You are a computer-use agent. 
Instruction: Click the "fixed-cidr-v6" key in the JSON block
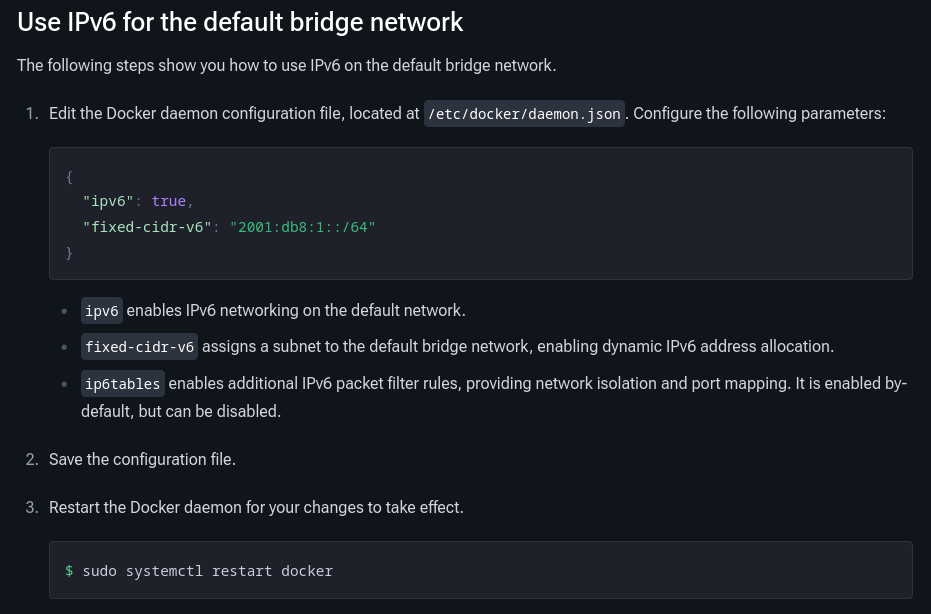click(147, 227)
